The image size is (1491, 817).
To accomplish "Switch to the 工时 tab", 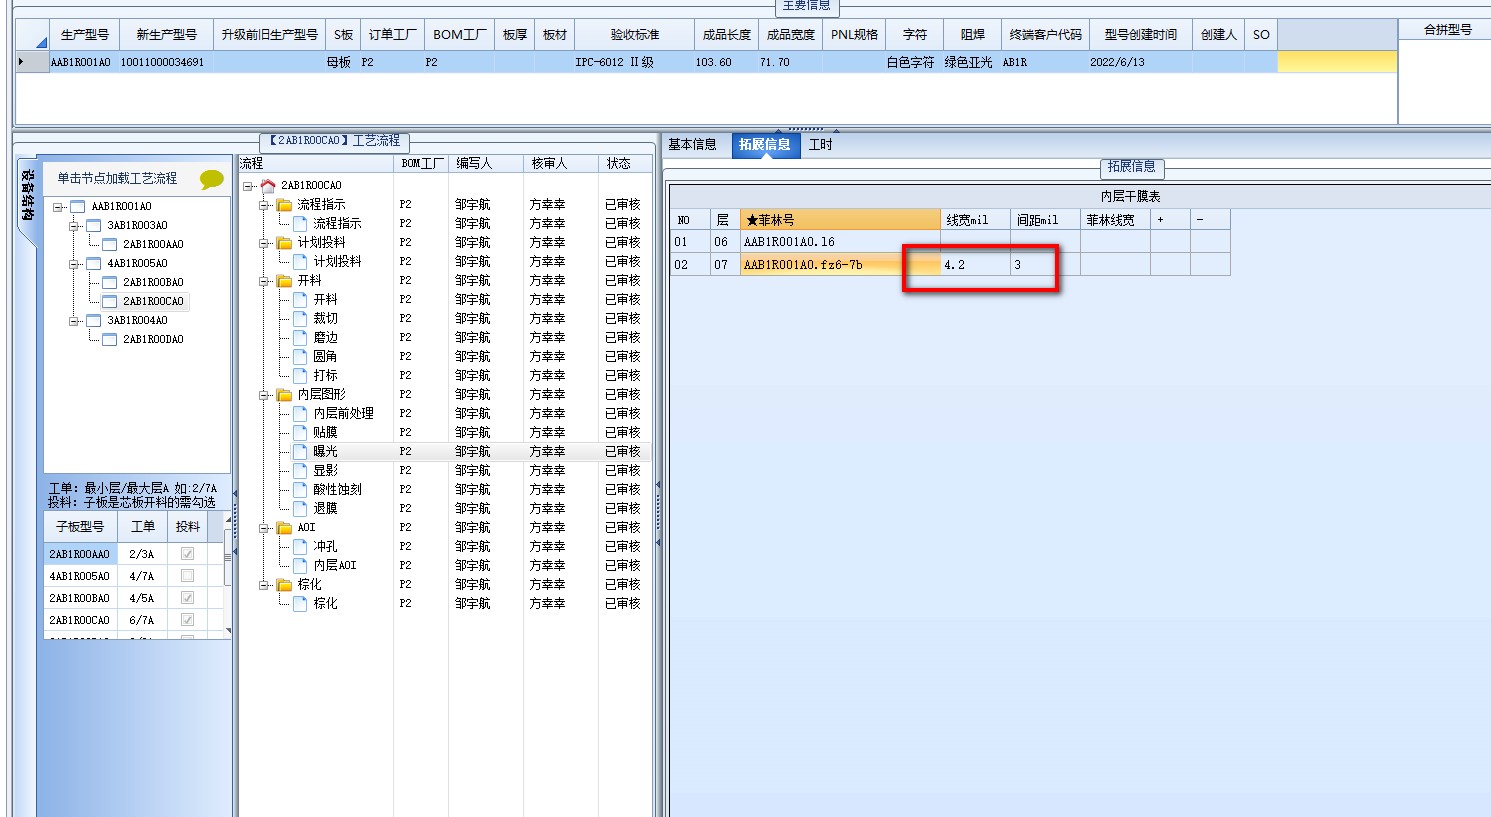I will pos(821,145).
